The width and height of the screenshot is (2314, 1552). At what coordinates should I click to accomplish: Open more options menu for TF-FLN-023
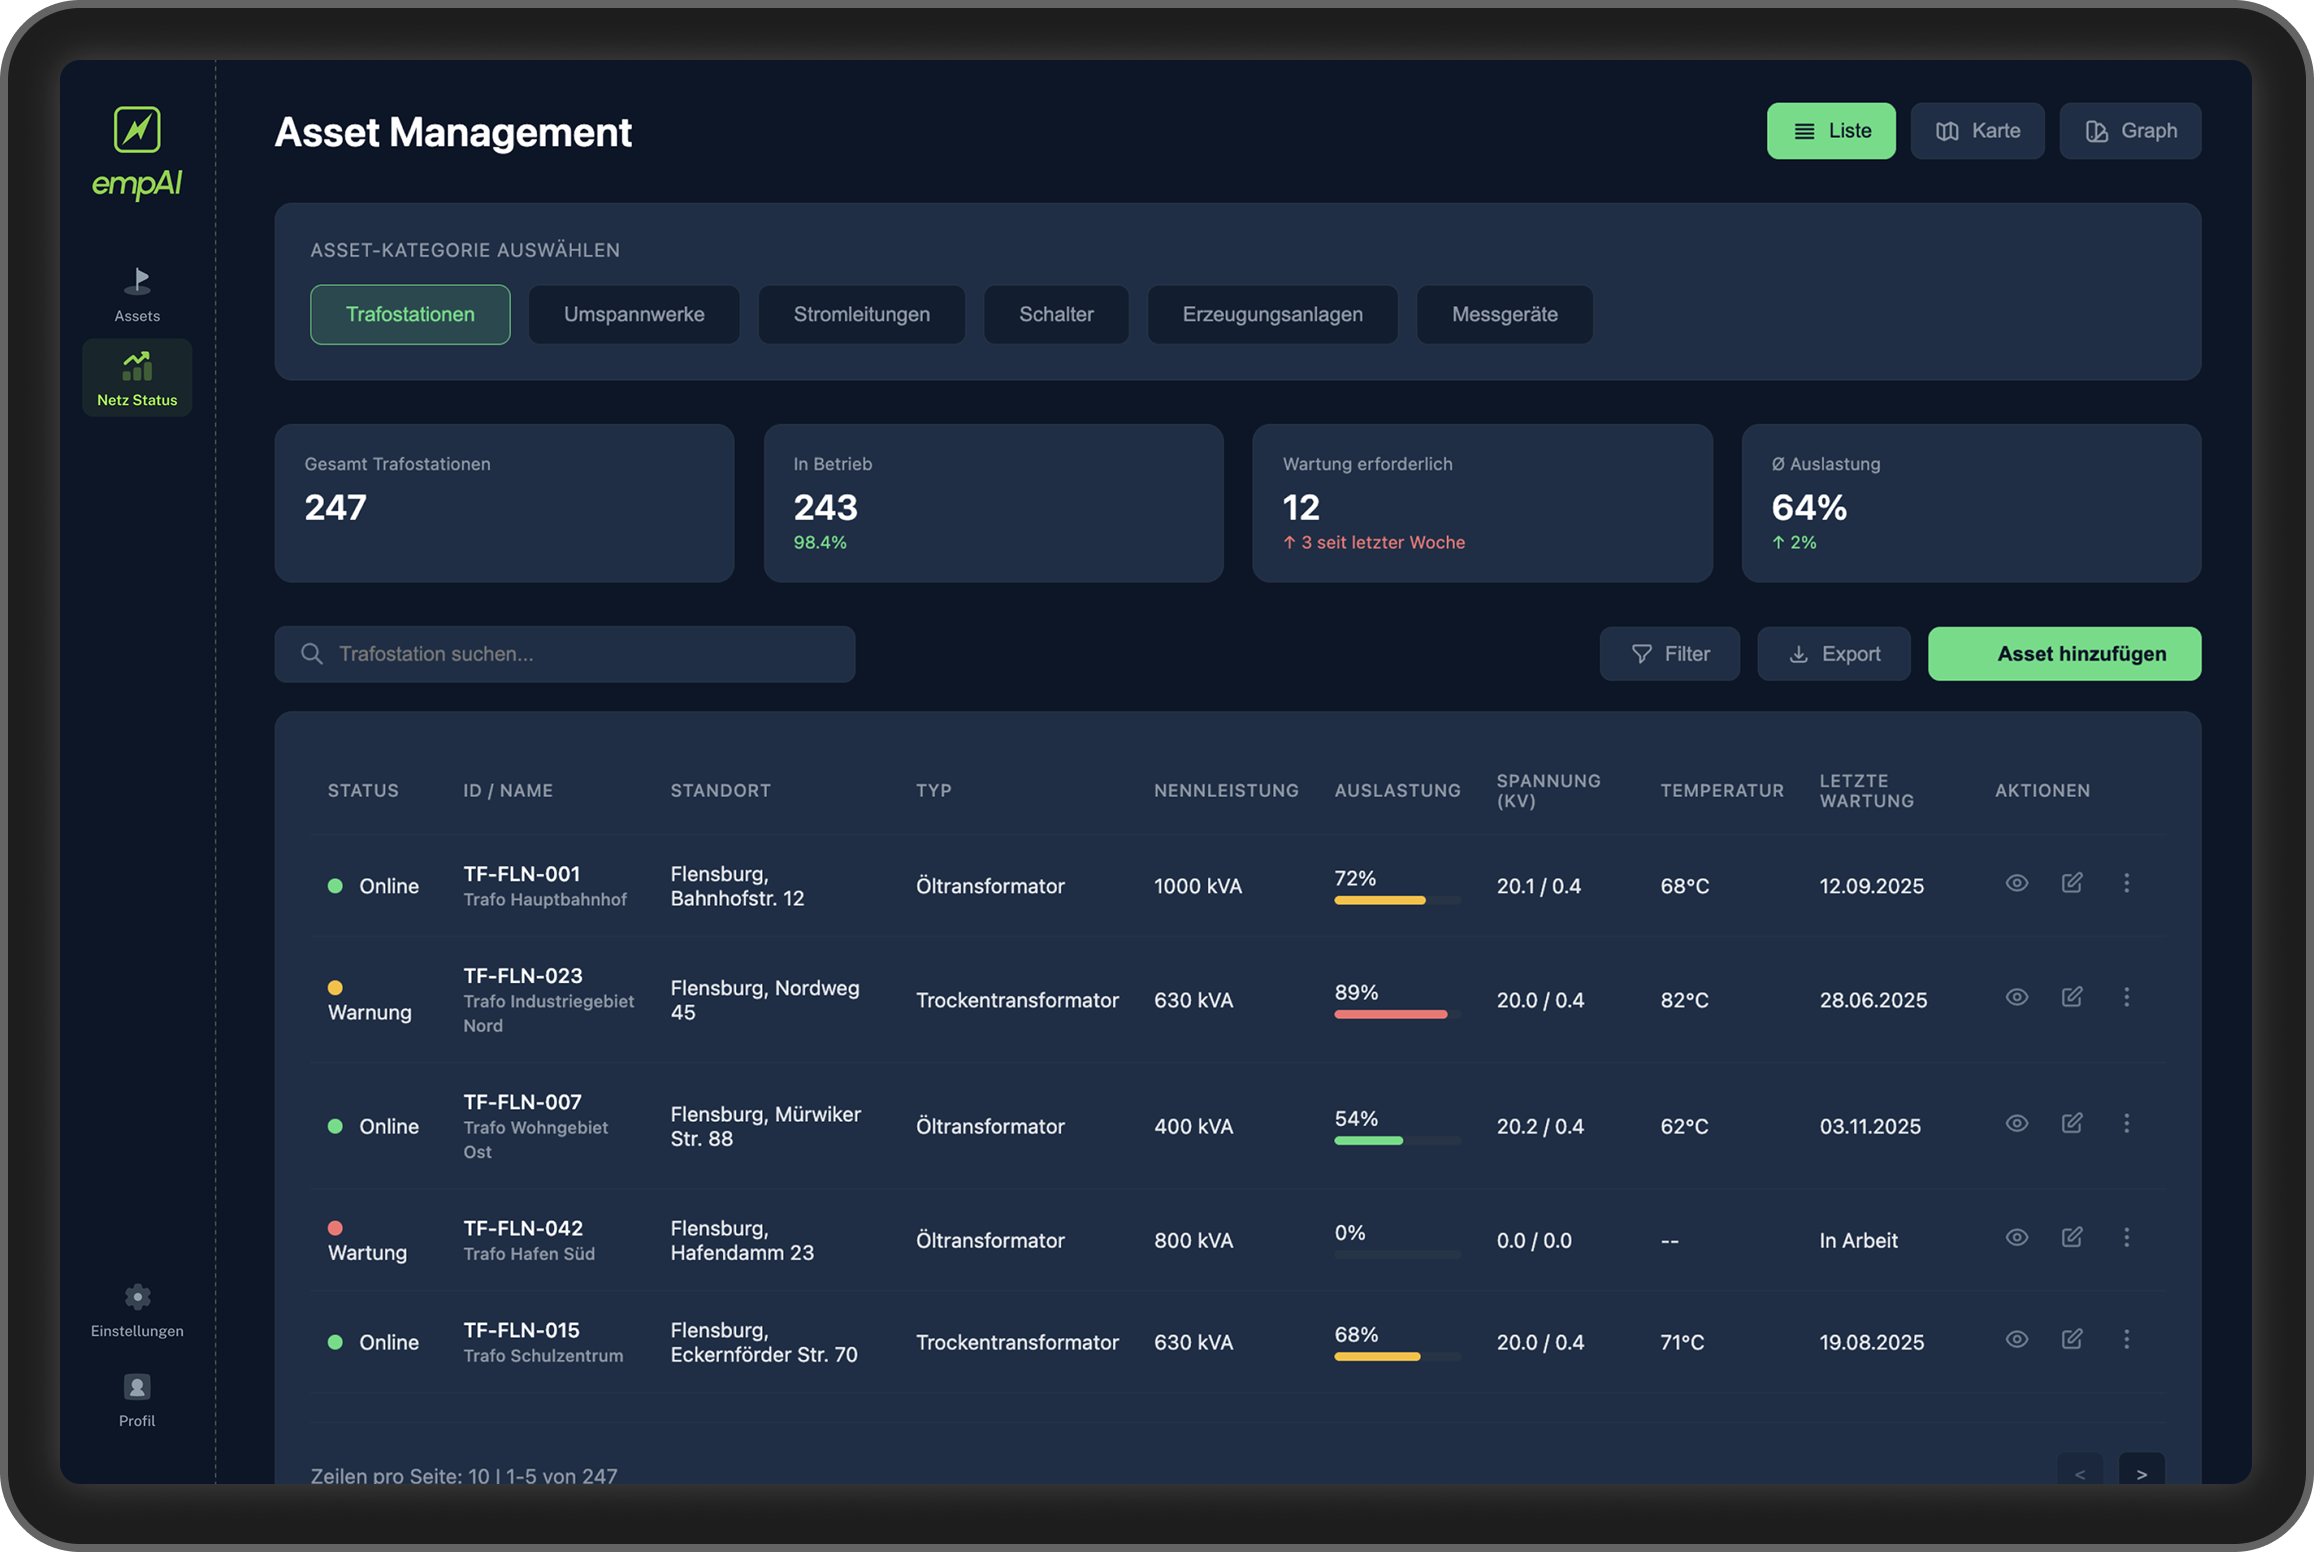click(2126, 997)
